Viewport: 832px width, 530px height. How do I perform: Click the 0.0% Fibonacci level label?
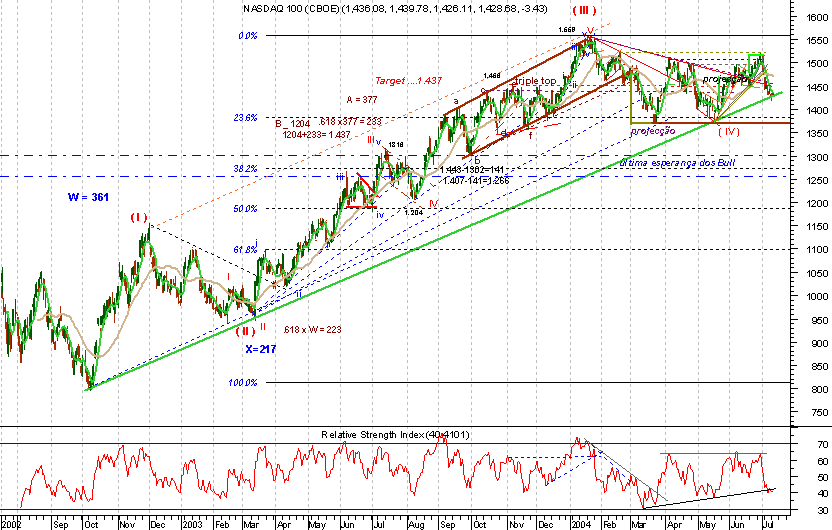coord(248,36)
